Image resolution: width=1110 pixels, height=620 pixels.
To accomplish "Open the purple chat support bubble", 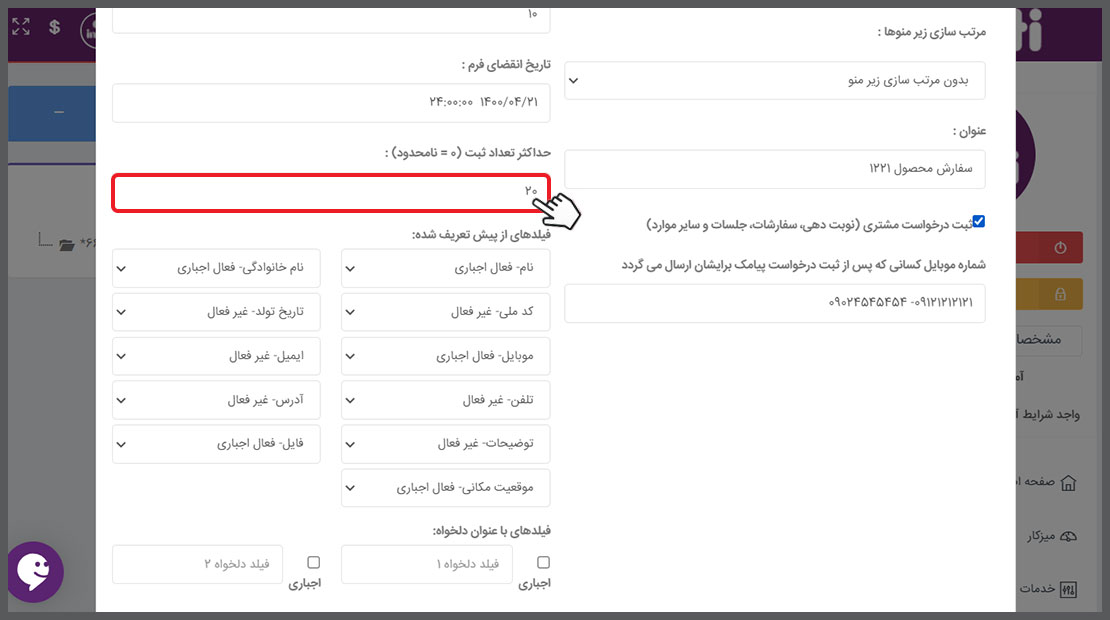I will pos(36,572).
